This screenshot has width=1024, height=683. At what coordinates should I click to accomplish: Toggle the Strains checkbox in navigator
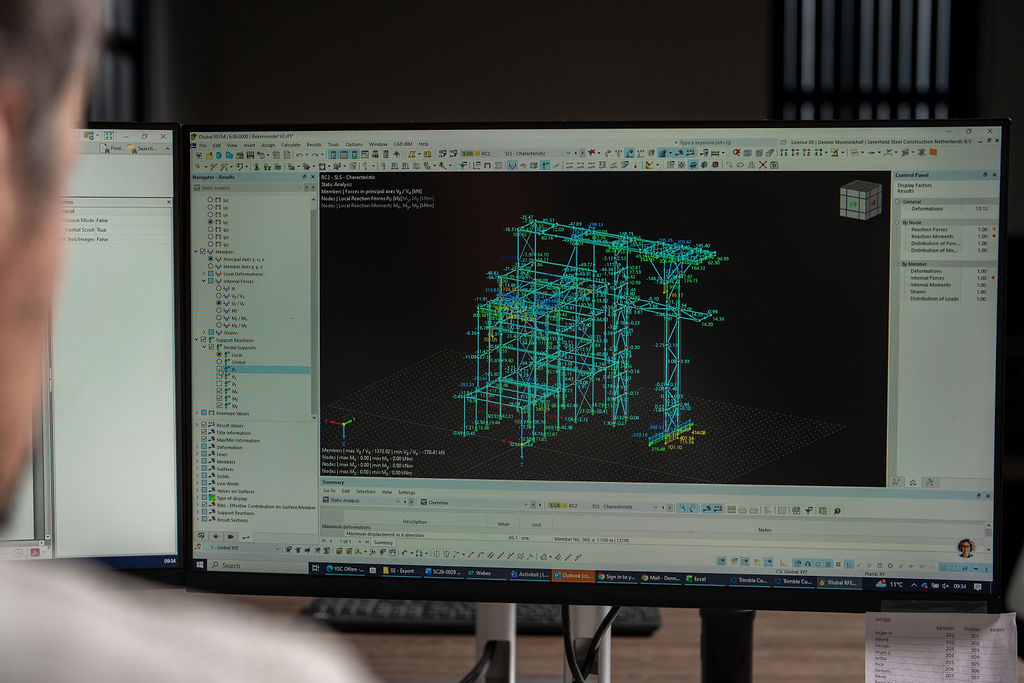[x=211, y=332]
